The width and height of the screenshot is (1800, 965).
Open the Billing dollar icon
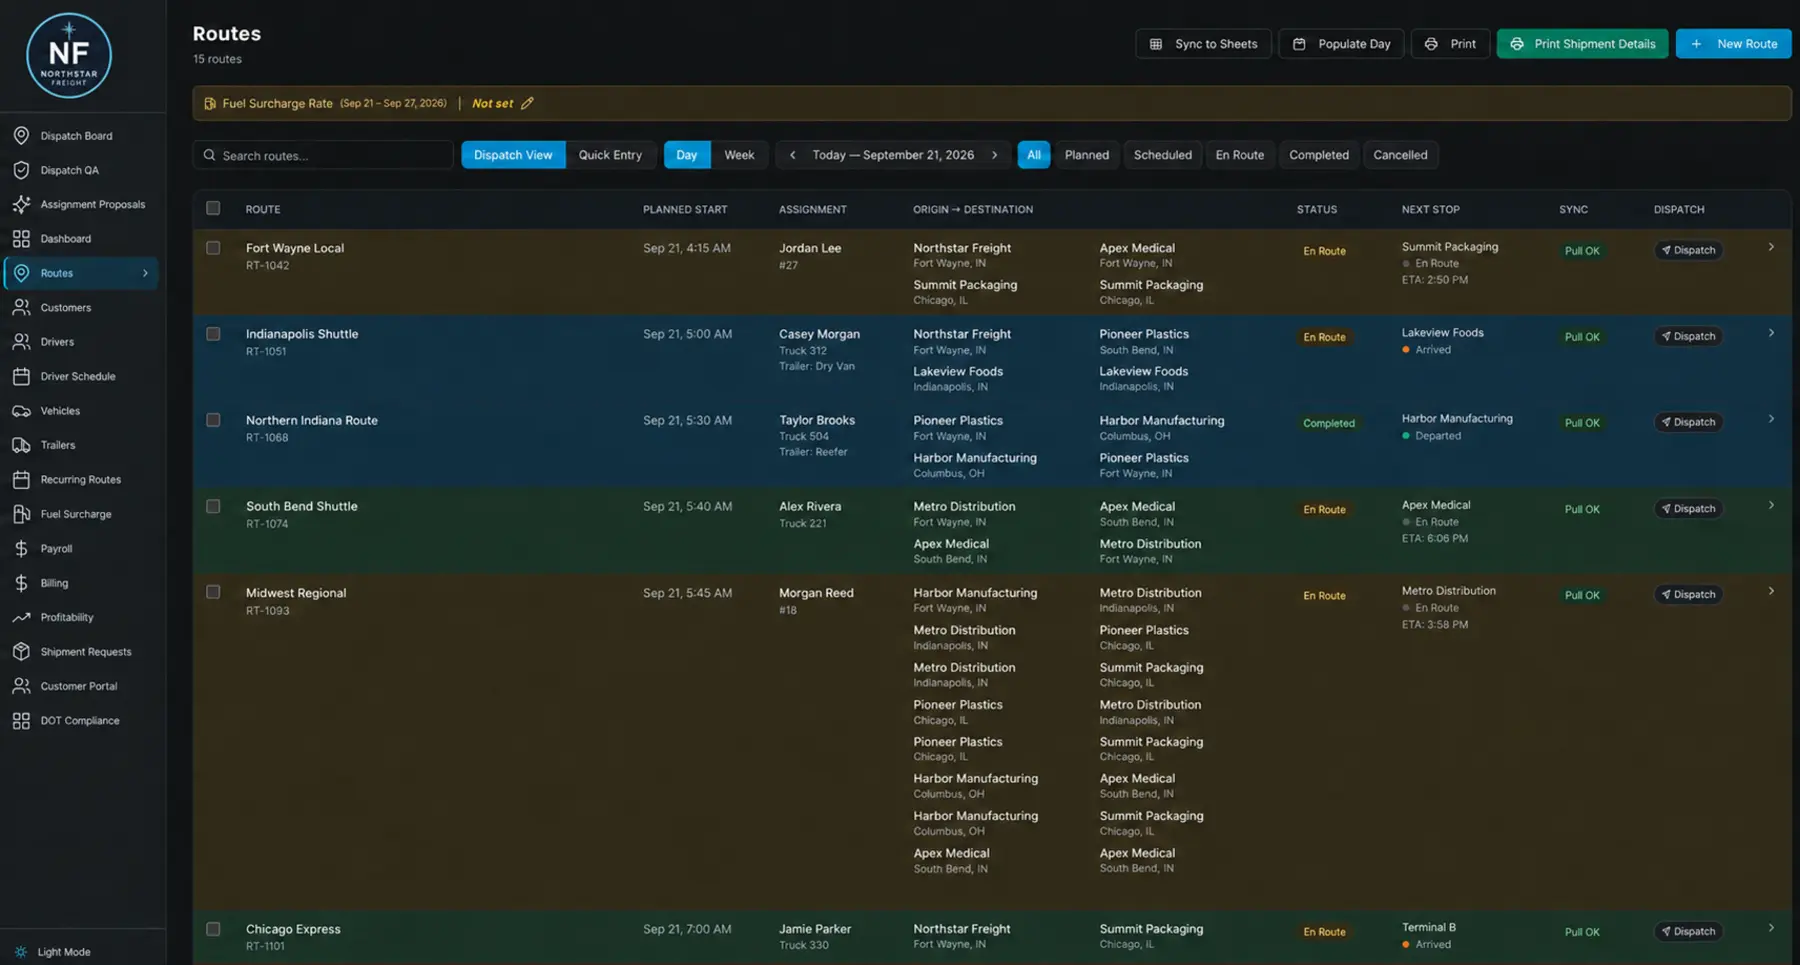pos(21,583)
